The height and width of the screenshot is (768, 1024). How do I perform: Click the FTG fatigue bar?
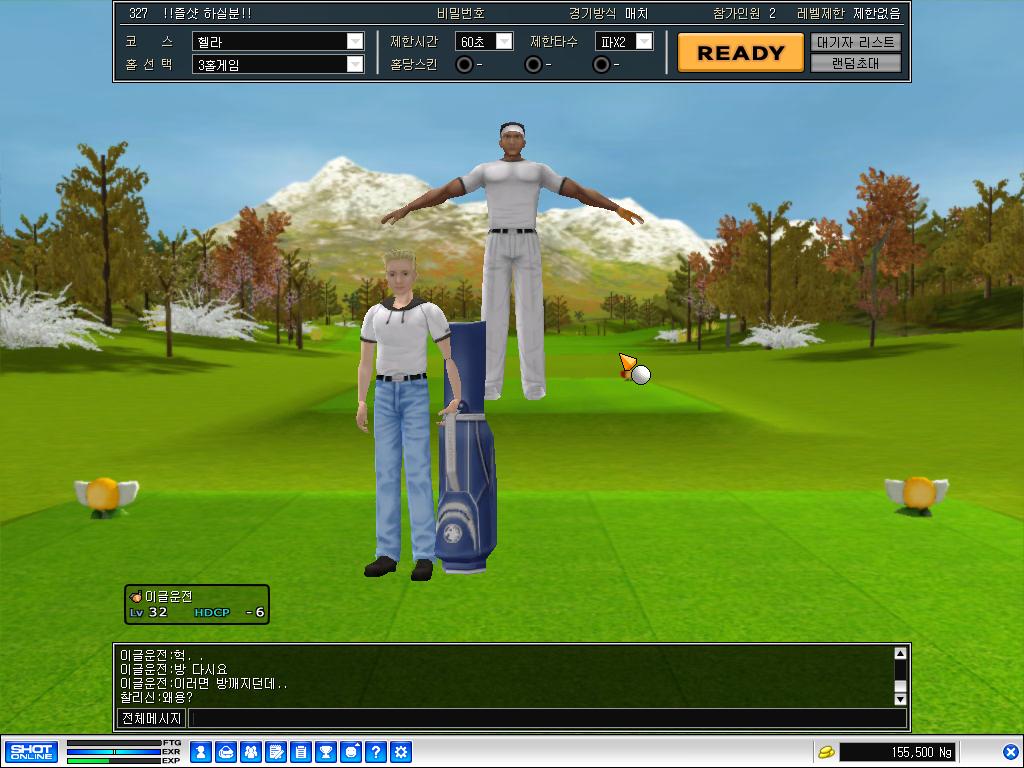[x=114, y=743]
